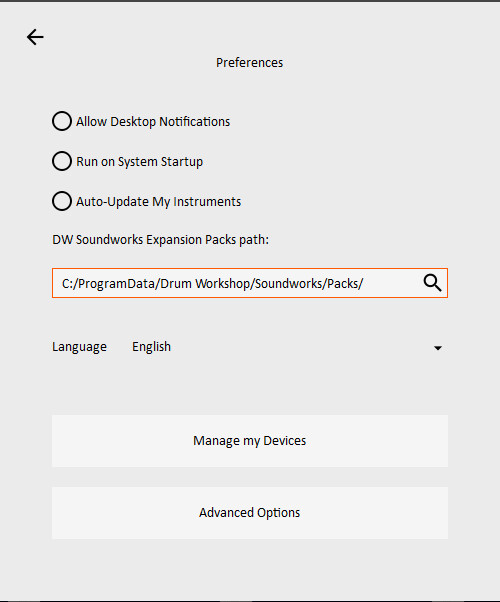500x602 pixels.
Task: Click the Language label
Action: (79, 347)
